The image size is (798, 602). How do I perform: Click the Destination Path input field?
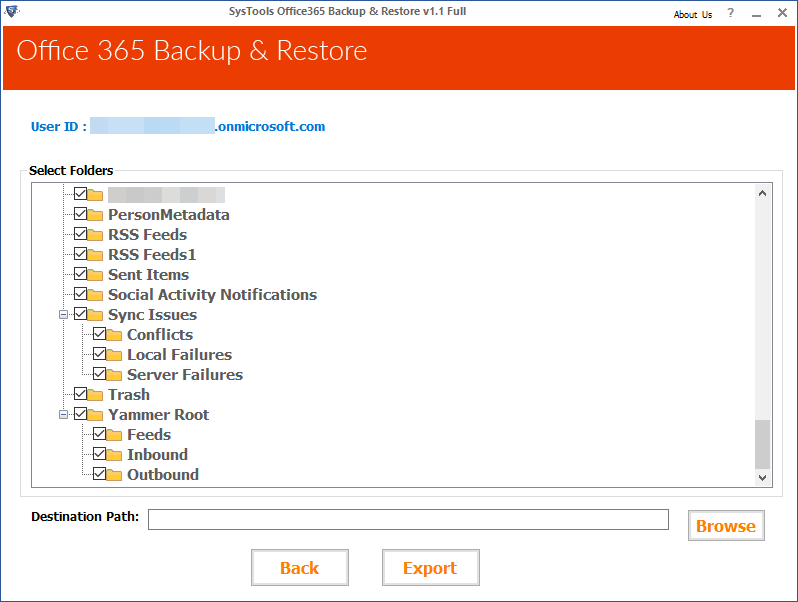[408, 520]
